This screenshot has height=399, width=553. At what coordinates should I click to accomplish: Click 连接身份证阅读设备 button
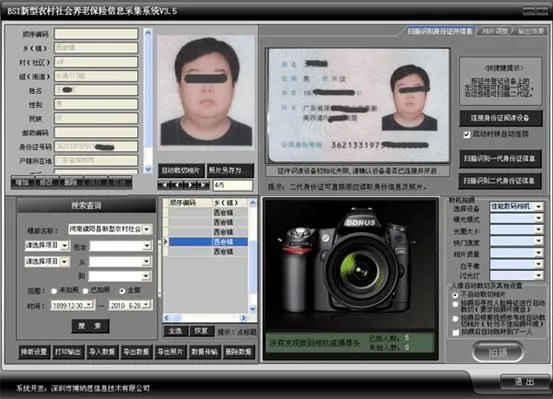pyautogui.click(x=500, y=118)
